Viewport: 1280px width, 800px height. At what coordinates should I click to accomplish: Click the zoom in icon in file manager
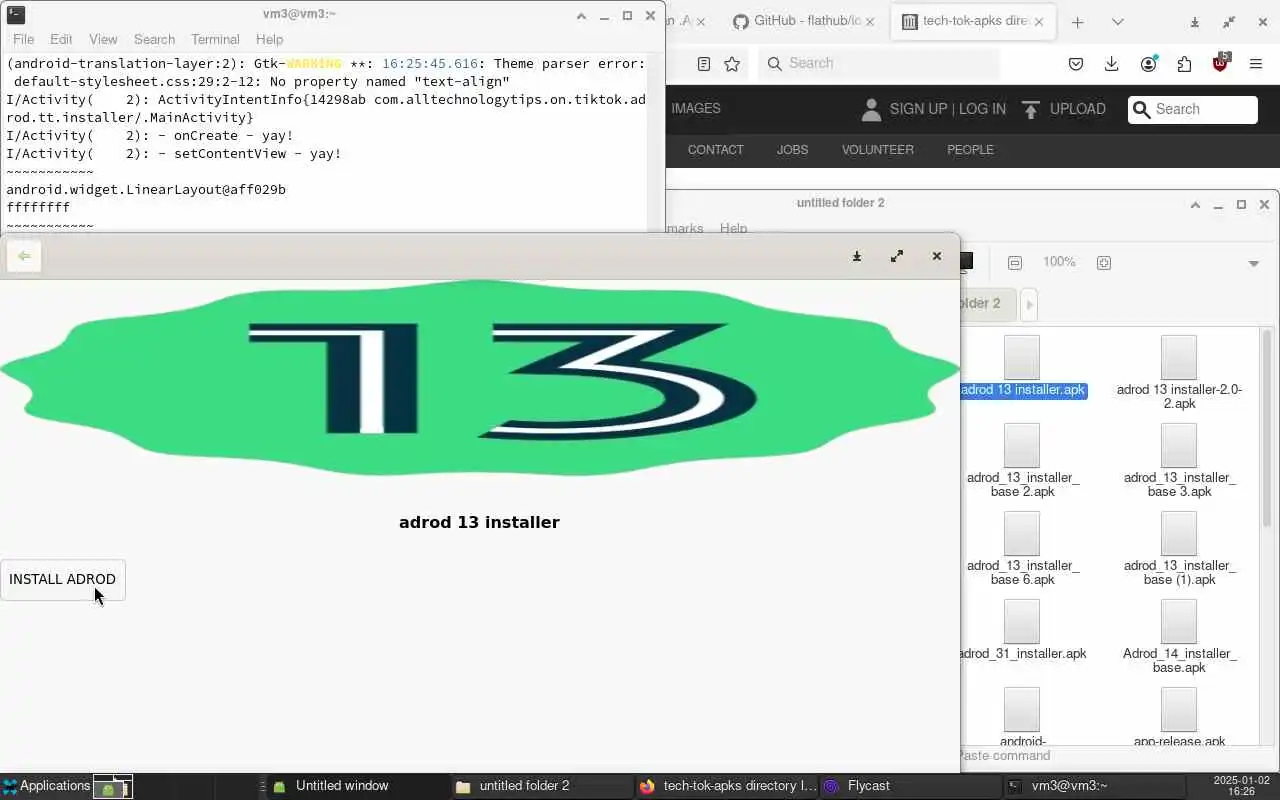coord(1104,263)
